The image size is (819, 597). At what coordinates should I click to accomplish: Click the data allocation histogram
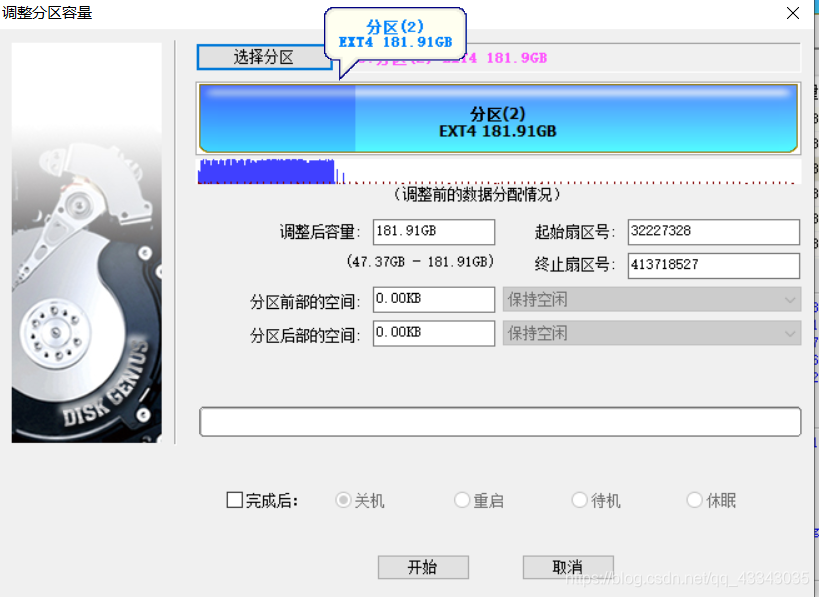pyautogui.click(x=498, y=171)
